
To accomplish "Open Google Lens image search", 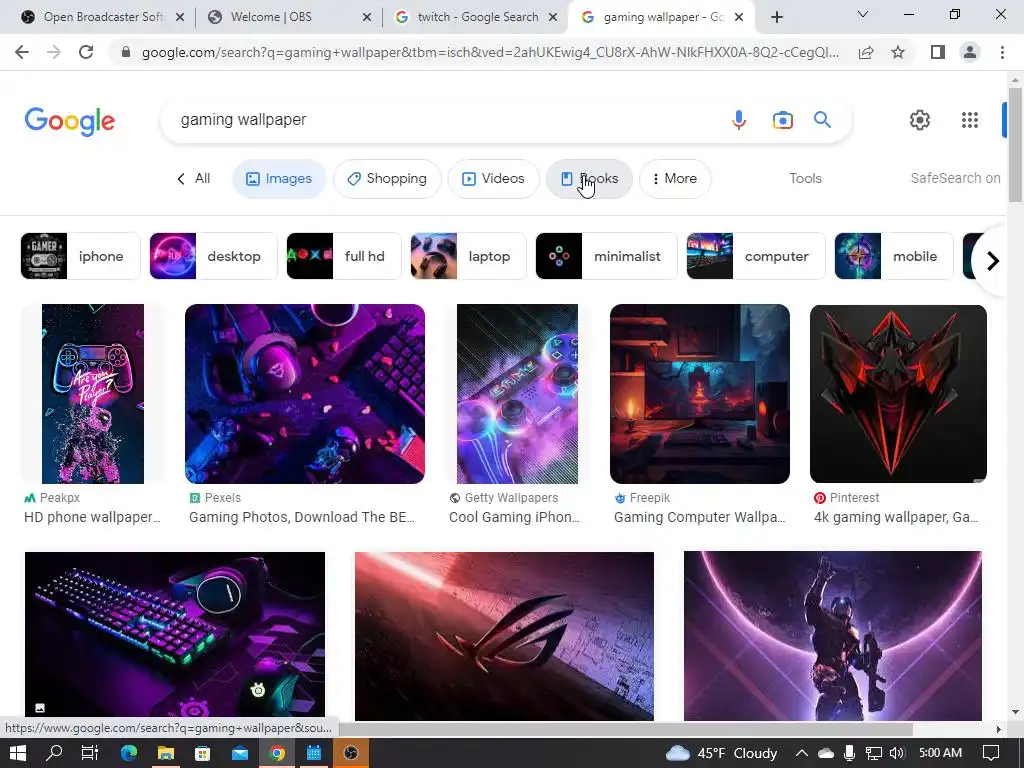I will coord(782,120).
